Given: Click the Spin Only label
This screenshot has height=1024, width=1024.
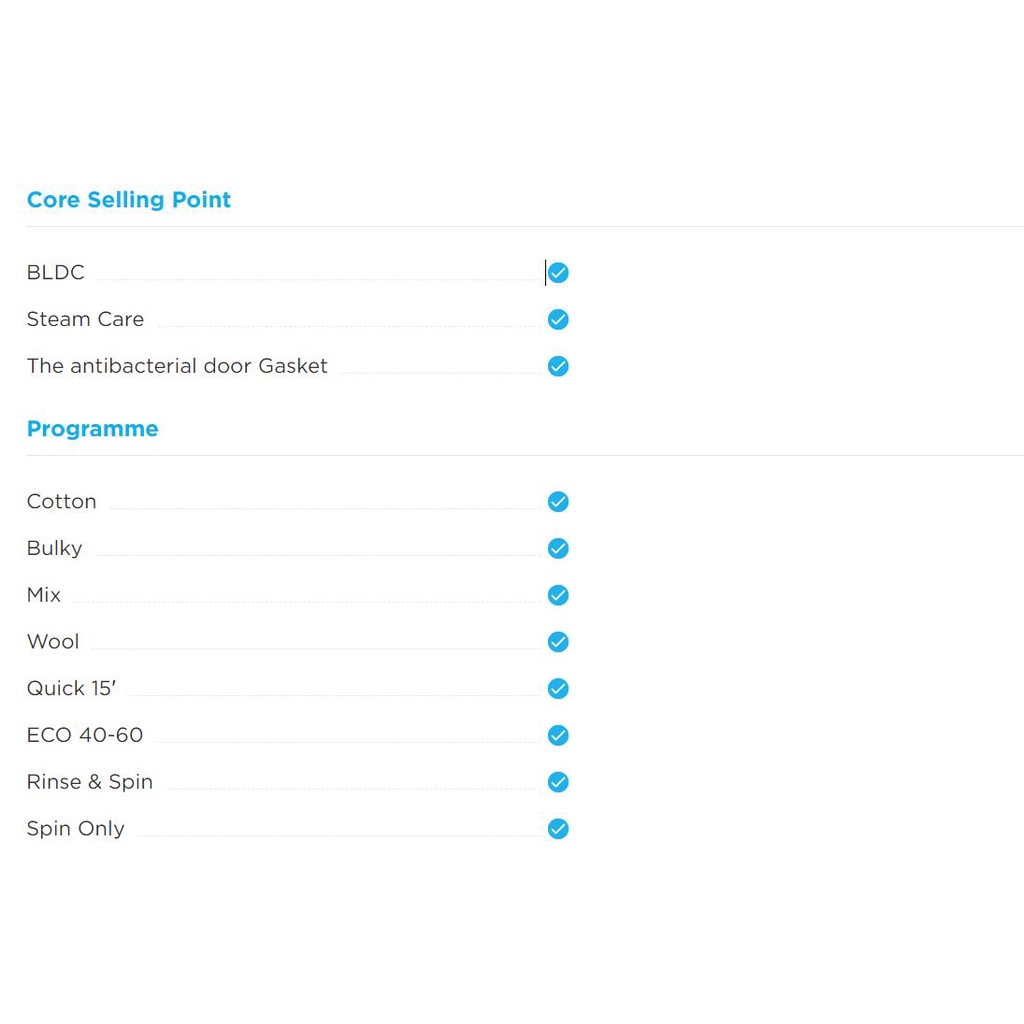Looking at the screenshot, I should pyautogui.click(x=76, y=829).
